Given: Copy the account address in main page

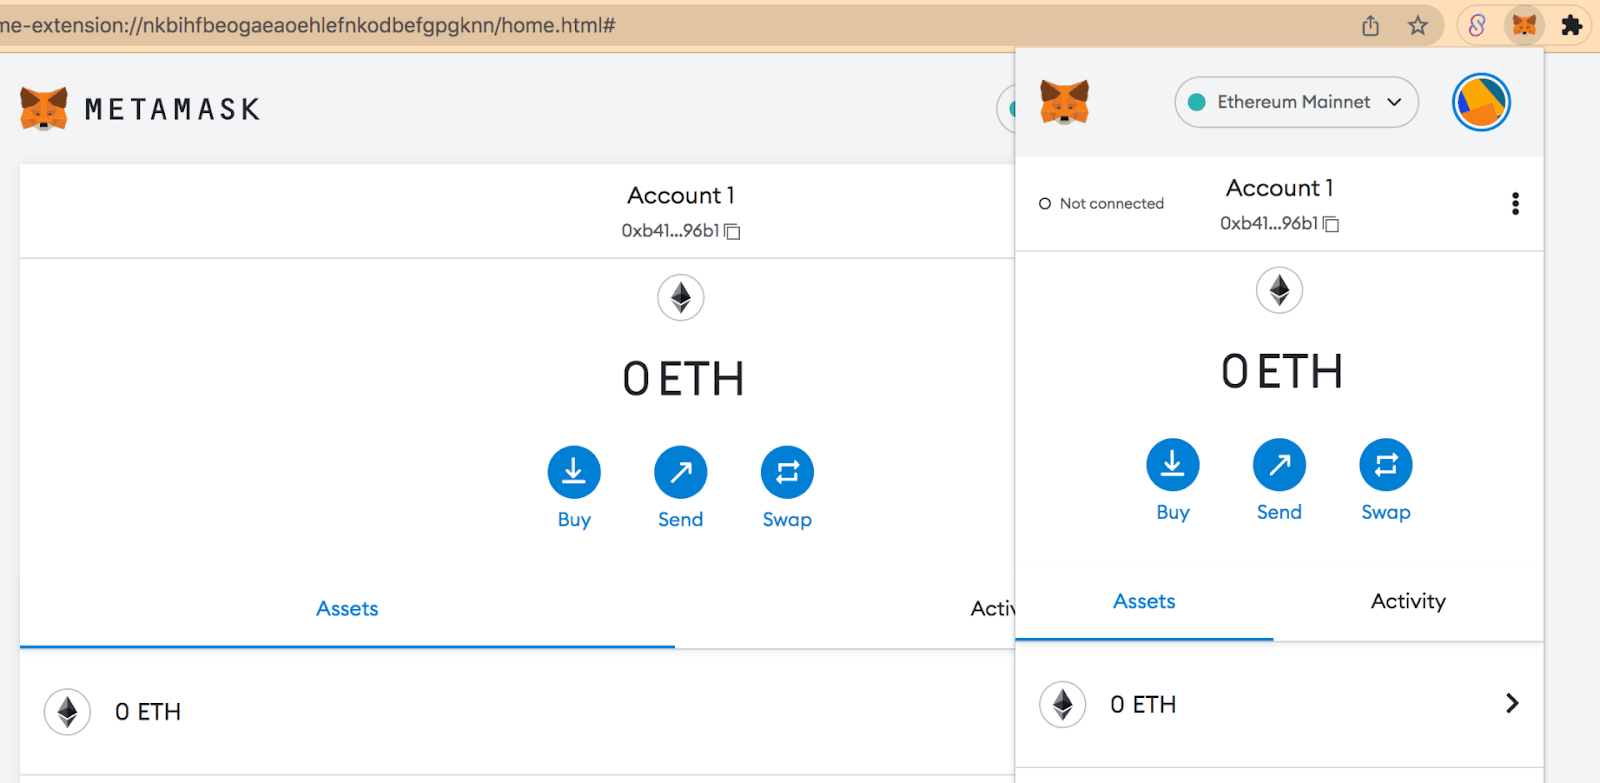Looking at the screenshot, I should click(x=732, y=231).
